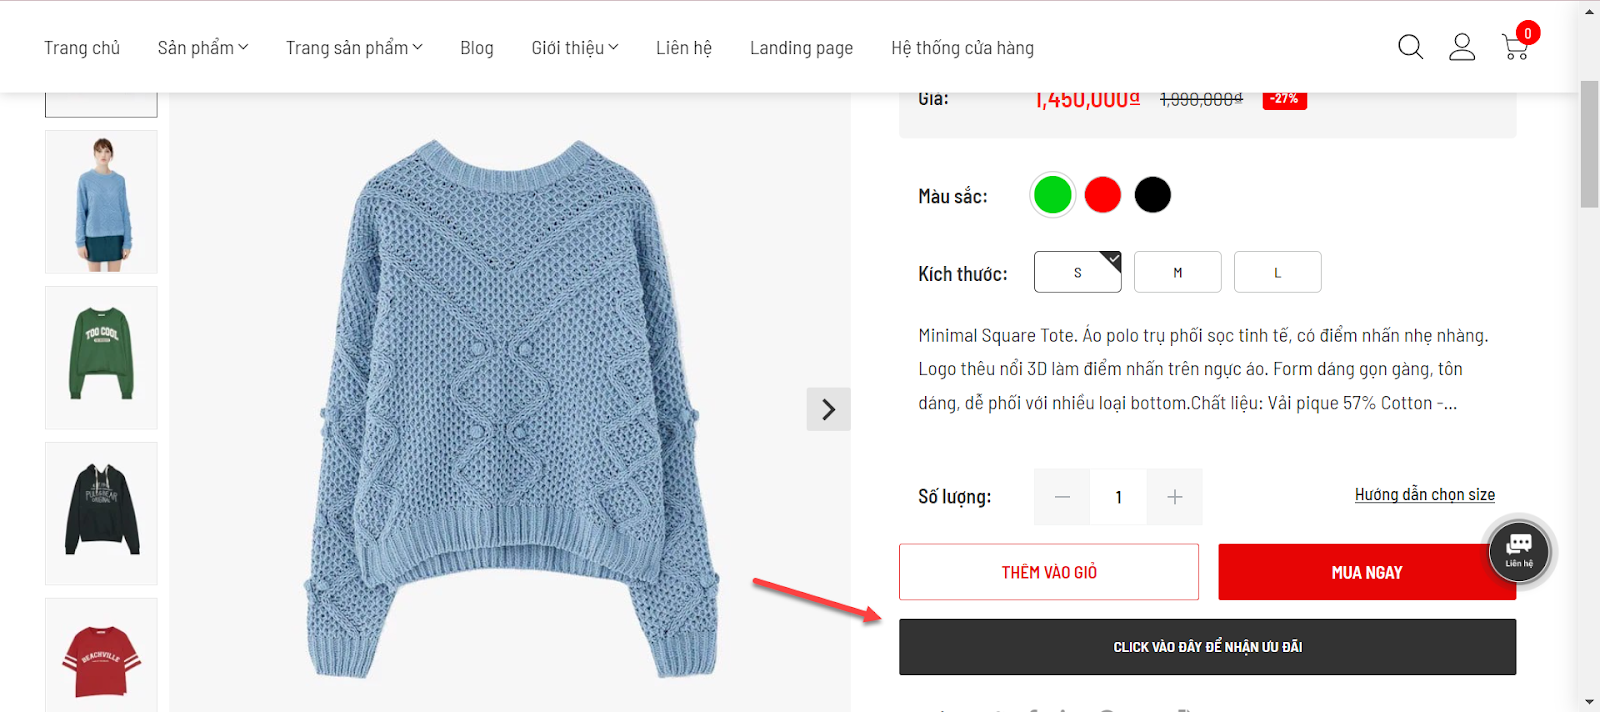Increase quantity with plus icon
1600x712 pixels.
[x=1175, y=497]
